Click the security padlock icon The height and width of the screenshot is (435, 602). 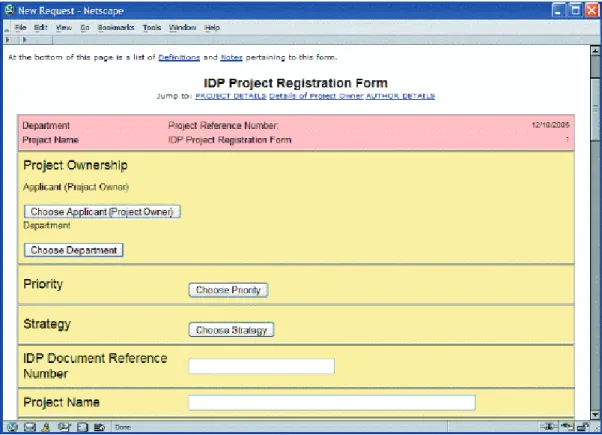click(x=584, y=427)
